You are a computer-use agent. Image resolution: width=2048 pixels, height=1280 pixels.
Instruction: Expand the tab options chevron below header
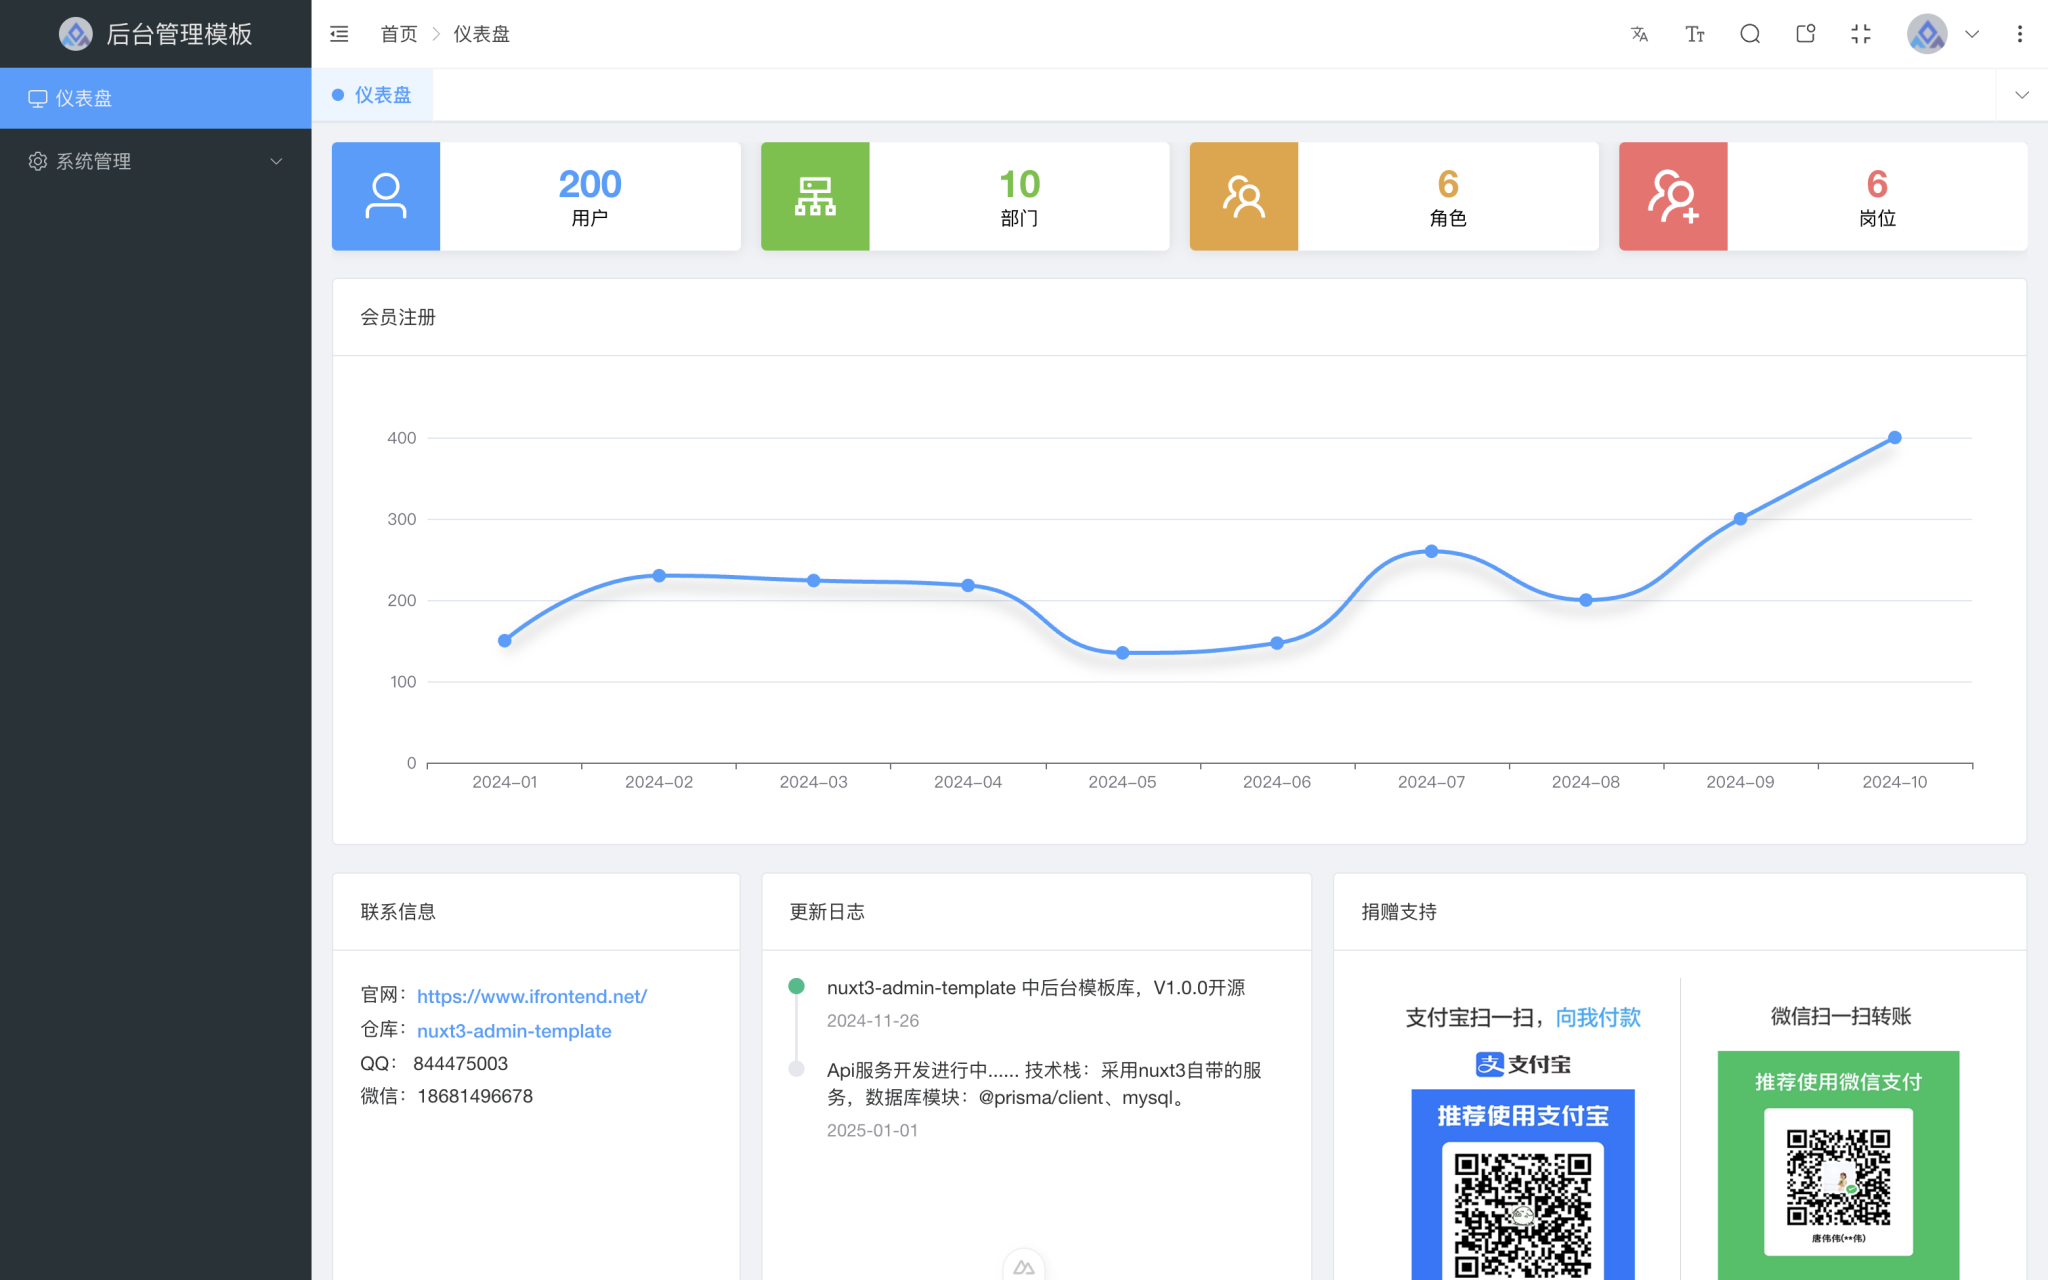click(x=2022, y=94)
